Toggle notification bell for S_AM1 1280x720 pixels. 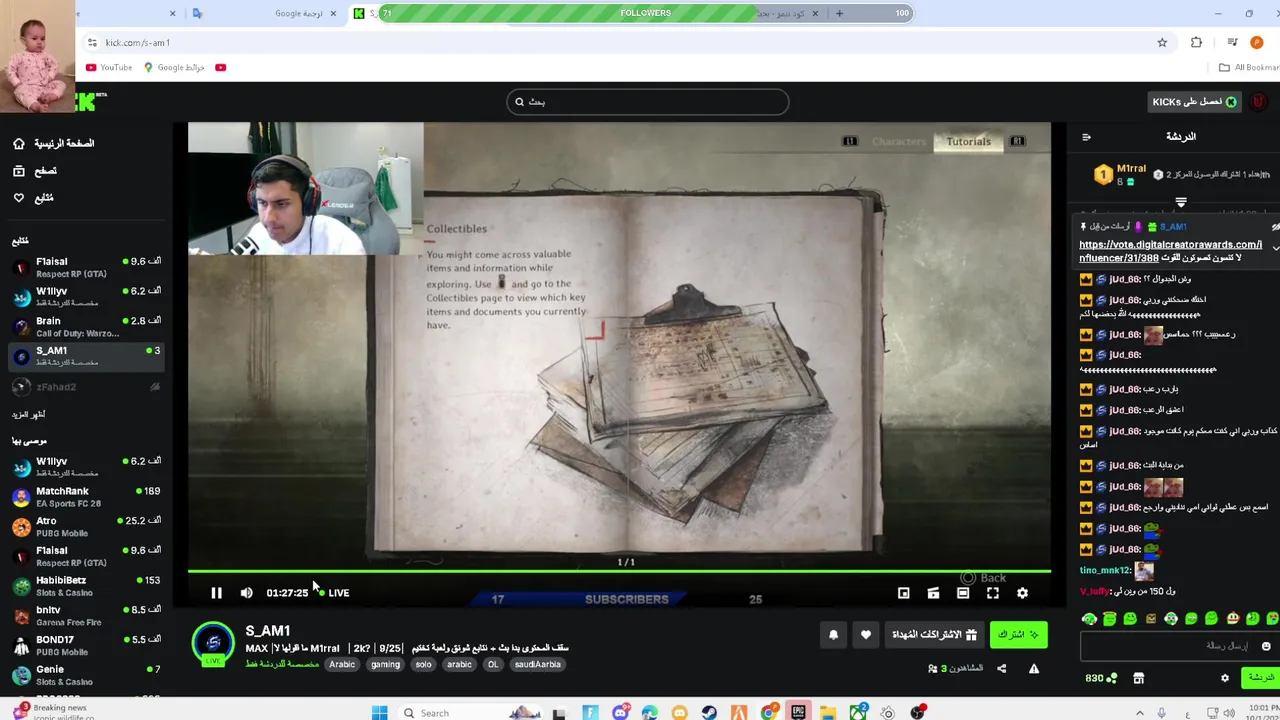(x=833, y=634)
